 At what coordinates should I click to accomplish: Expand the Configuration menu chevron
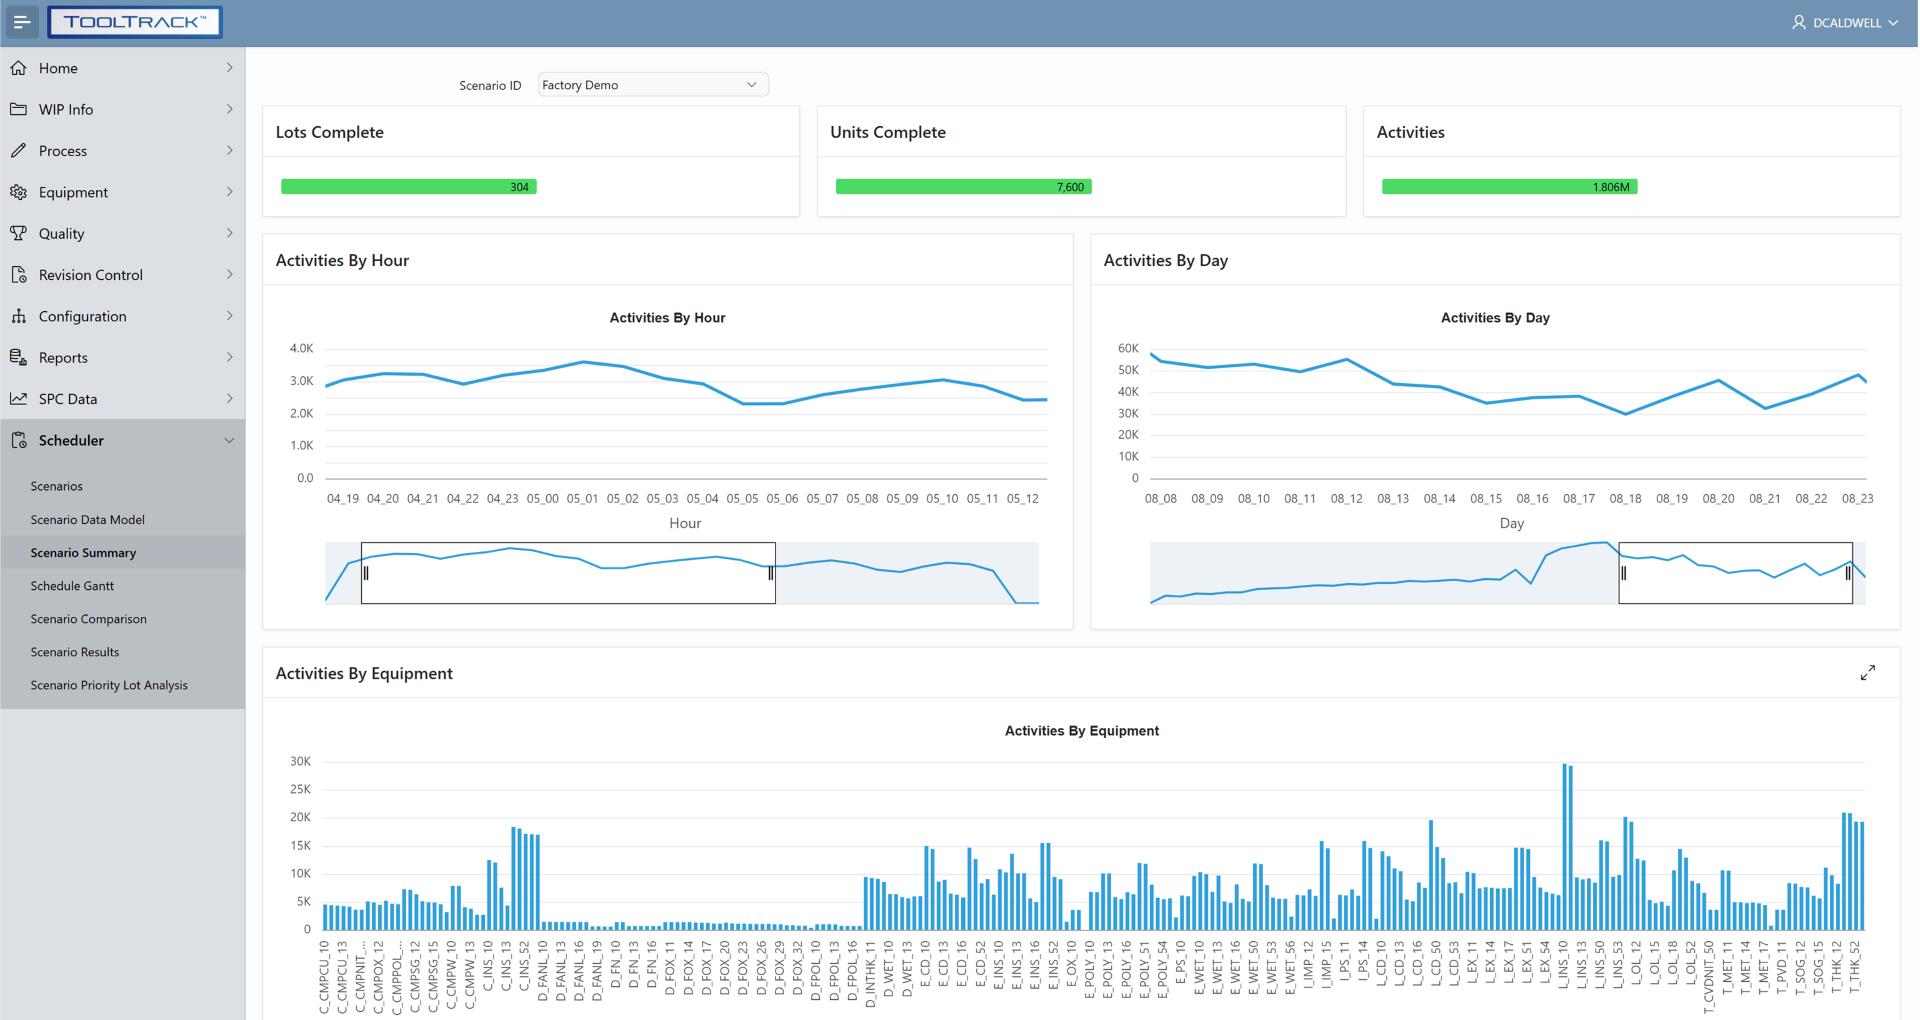[x=229, y=316]
